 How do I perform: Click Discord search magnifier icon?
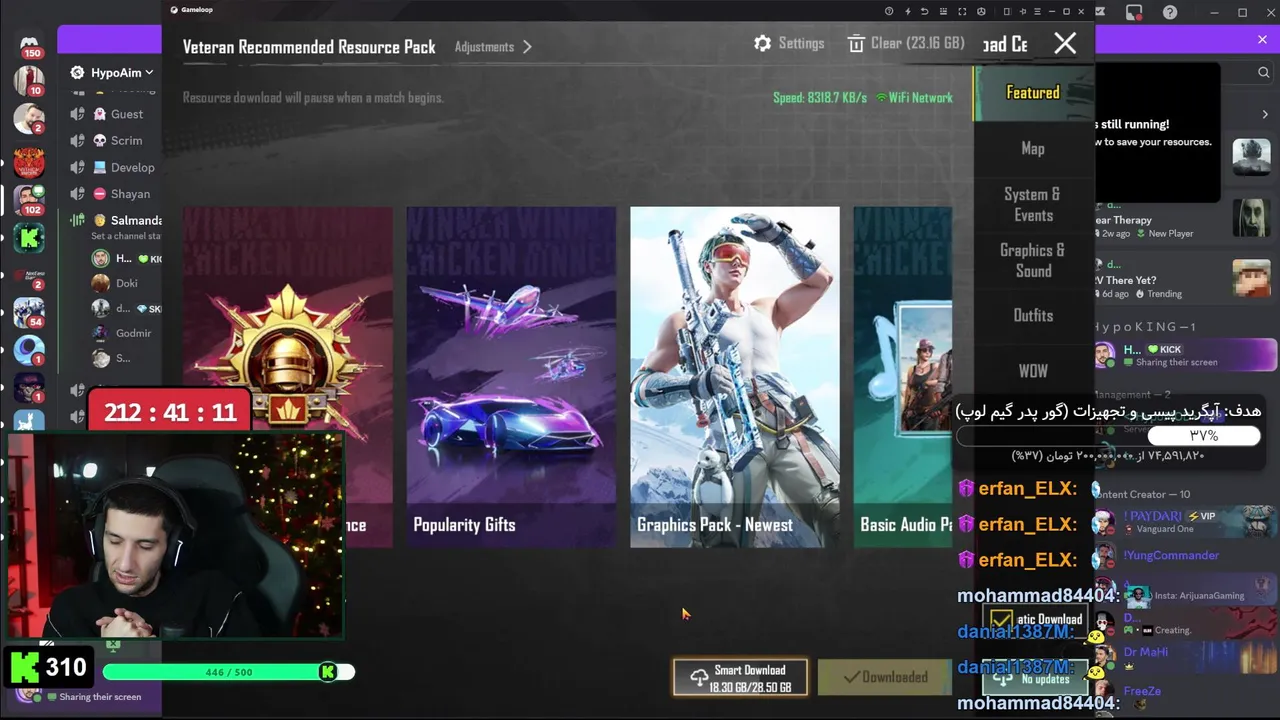(x=1264, y=73)
